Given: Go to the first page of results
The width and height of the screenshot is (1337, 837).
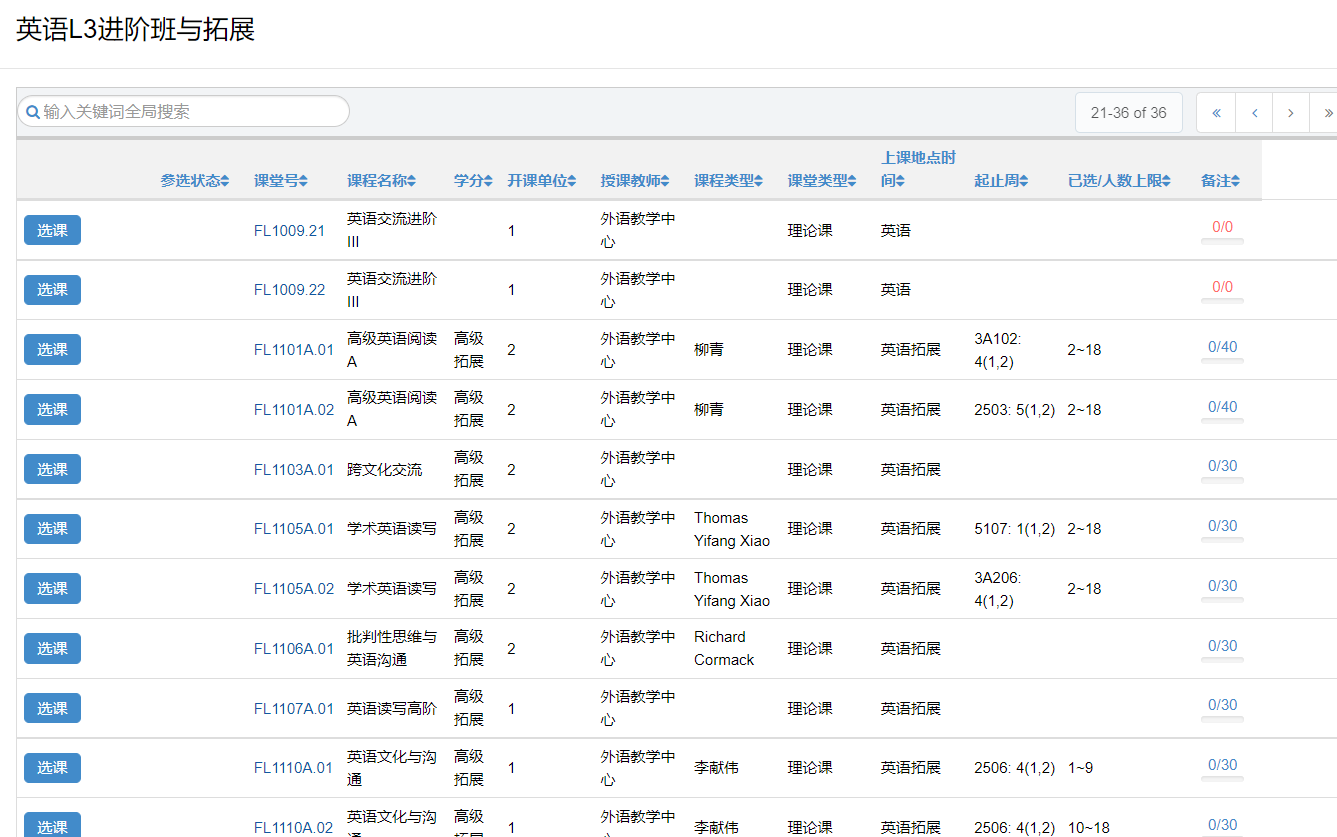Looking at the screenshot, I should click(1216, 113).
